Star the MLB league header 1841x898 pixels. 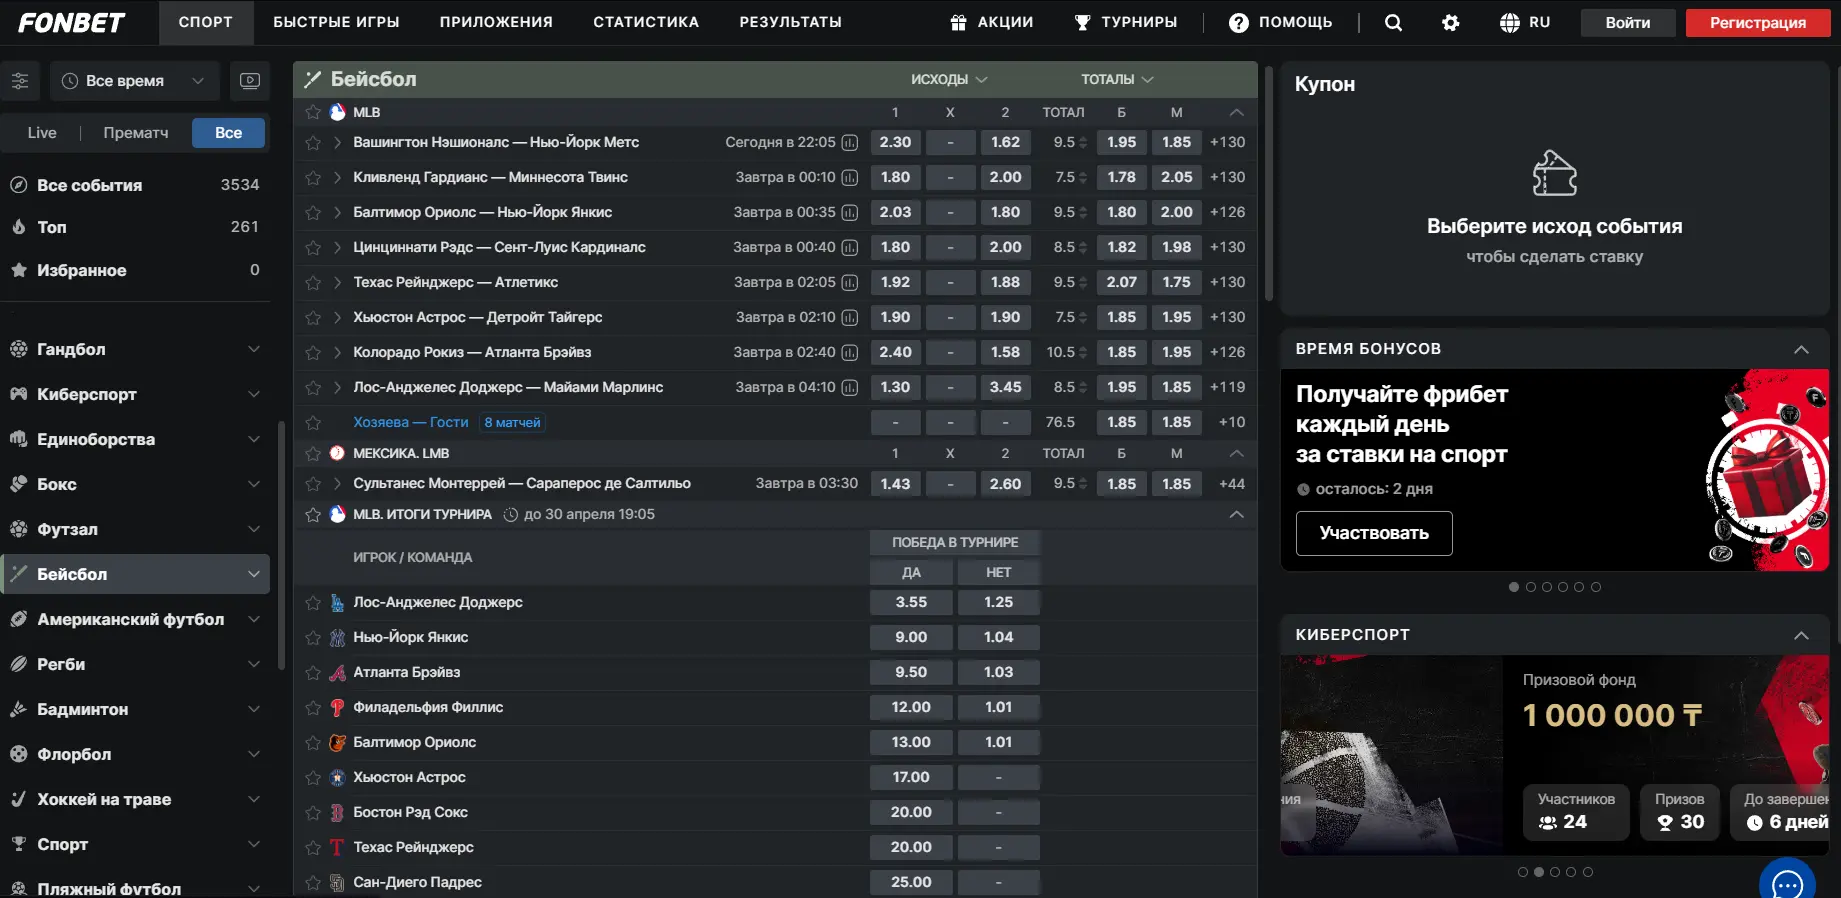tap(313, 112)
